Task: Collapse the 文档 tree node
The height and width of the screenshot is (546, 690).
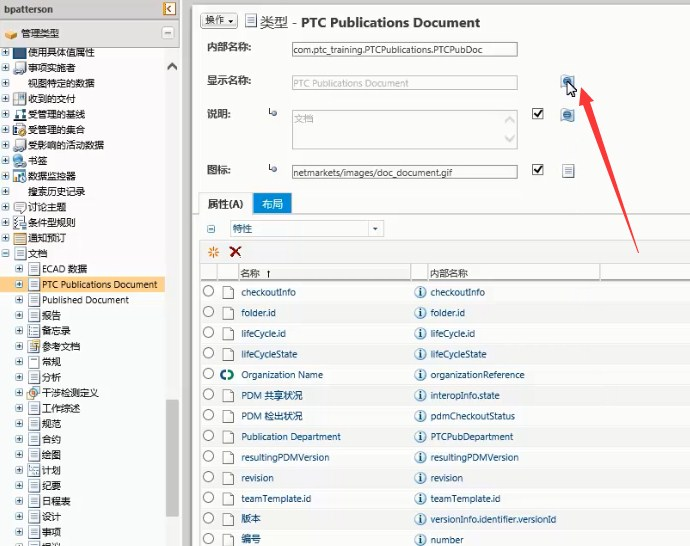Action: pyautogui.click(x=5, y=253)
